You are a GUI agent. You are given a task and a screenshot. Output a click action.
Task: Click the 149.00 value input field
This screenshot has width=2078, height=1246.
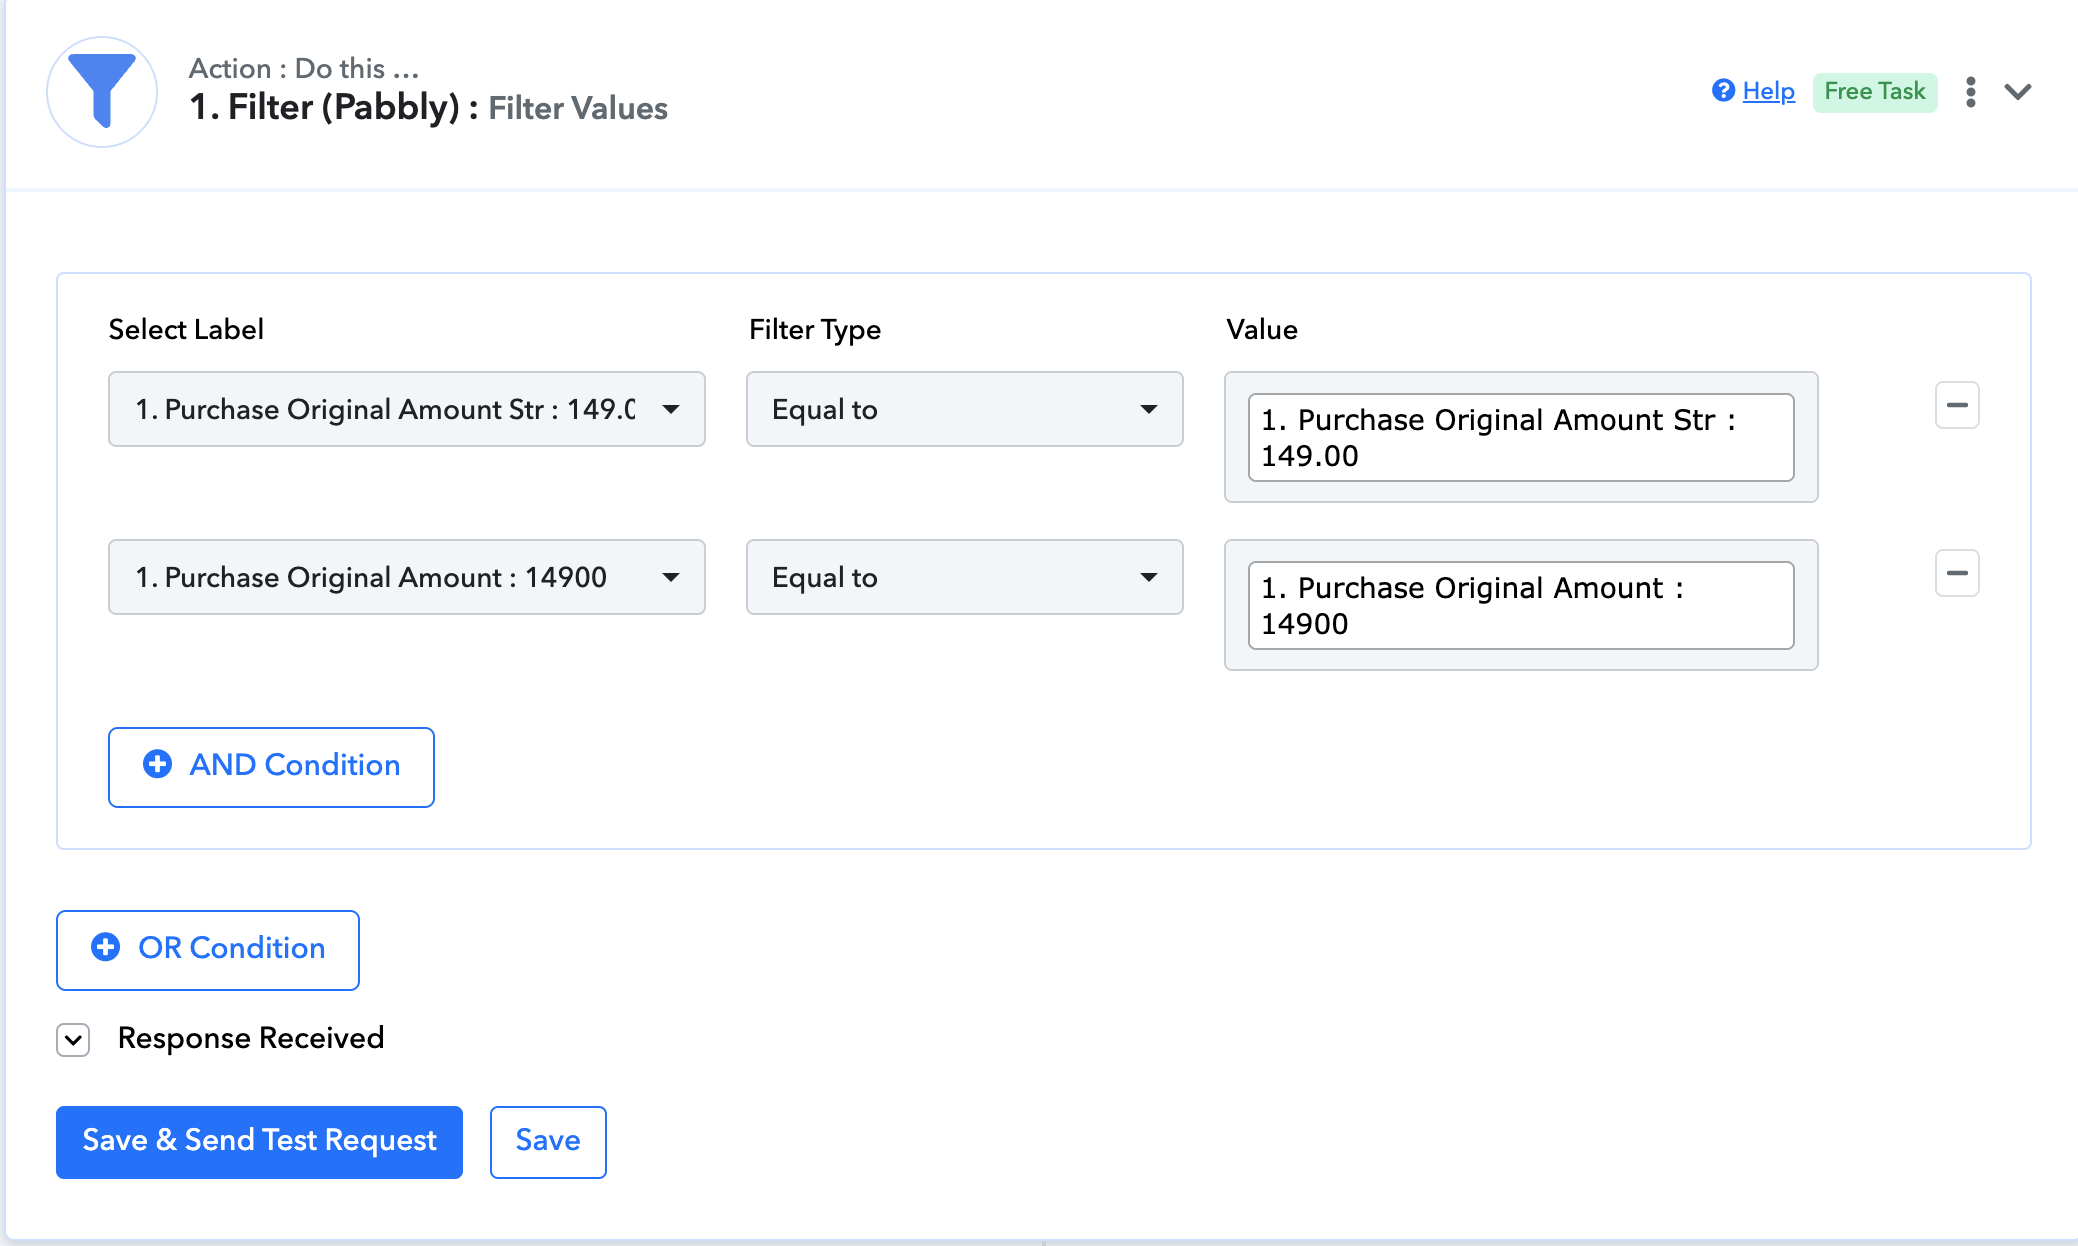coord(1520,437)
